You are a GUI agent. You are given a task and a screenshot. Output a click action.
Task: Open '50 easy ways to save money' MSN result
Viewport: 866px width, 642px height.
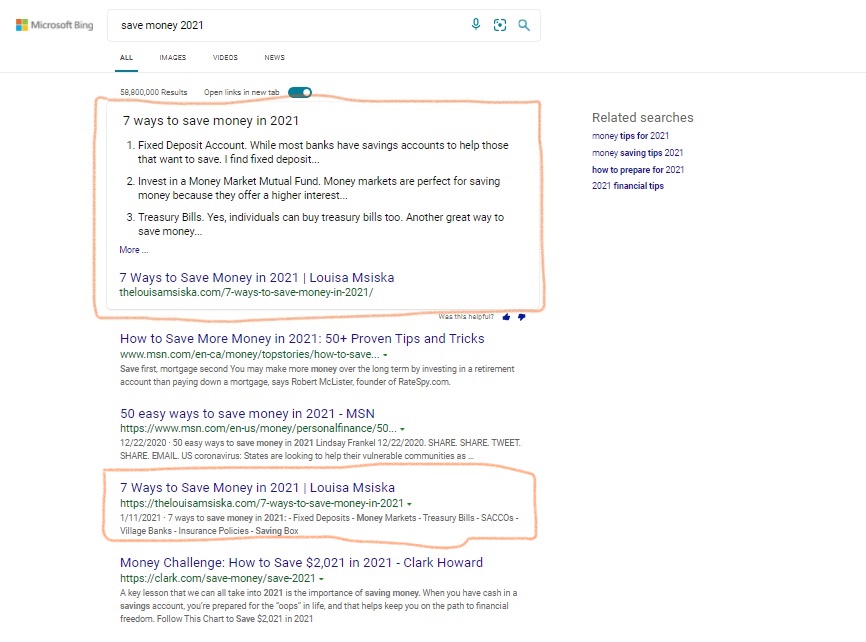pyautogui.click(x=247, y=414)
